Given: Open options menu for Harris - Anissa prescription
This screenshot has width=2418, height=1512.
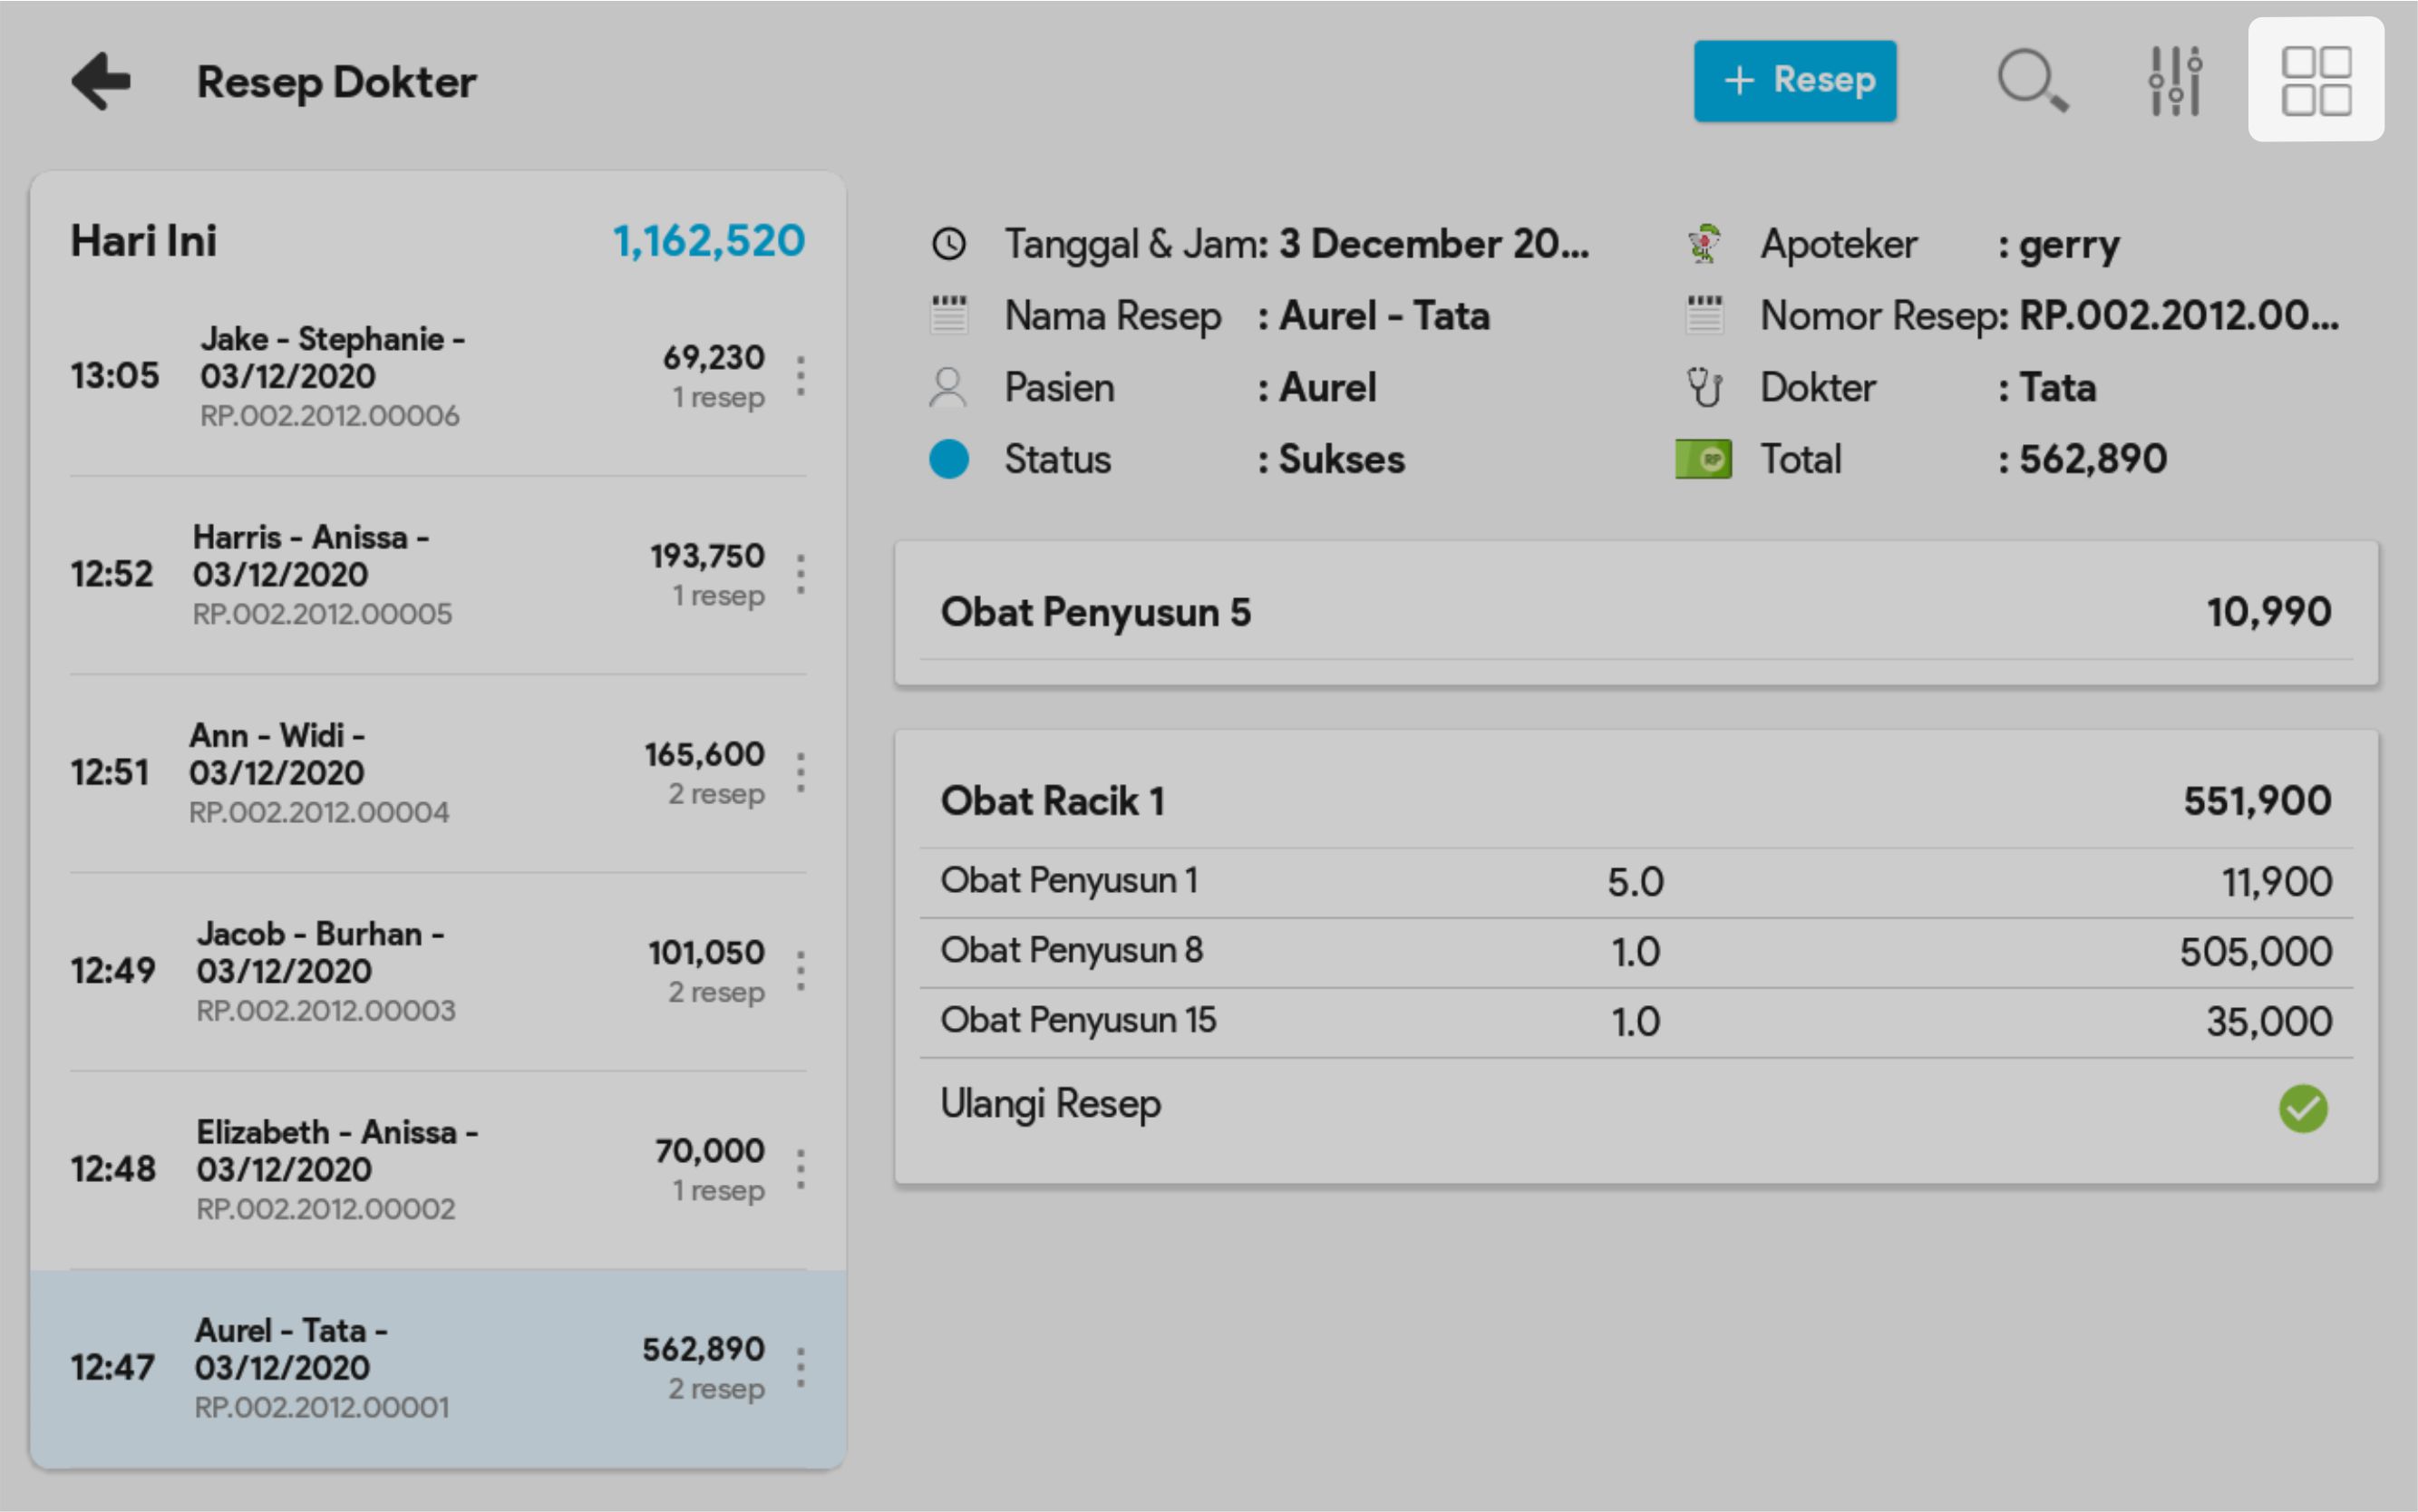Looking at the screenshot, I should pyautogui.click(x=800, y=574).
